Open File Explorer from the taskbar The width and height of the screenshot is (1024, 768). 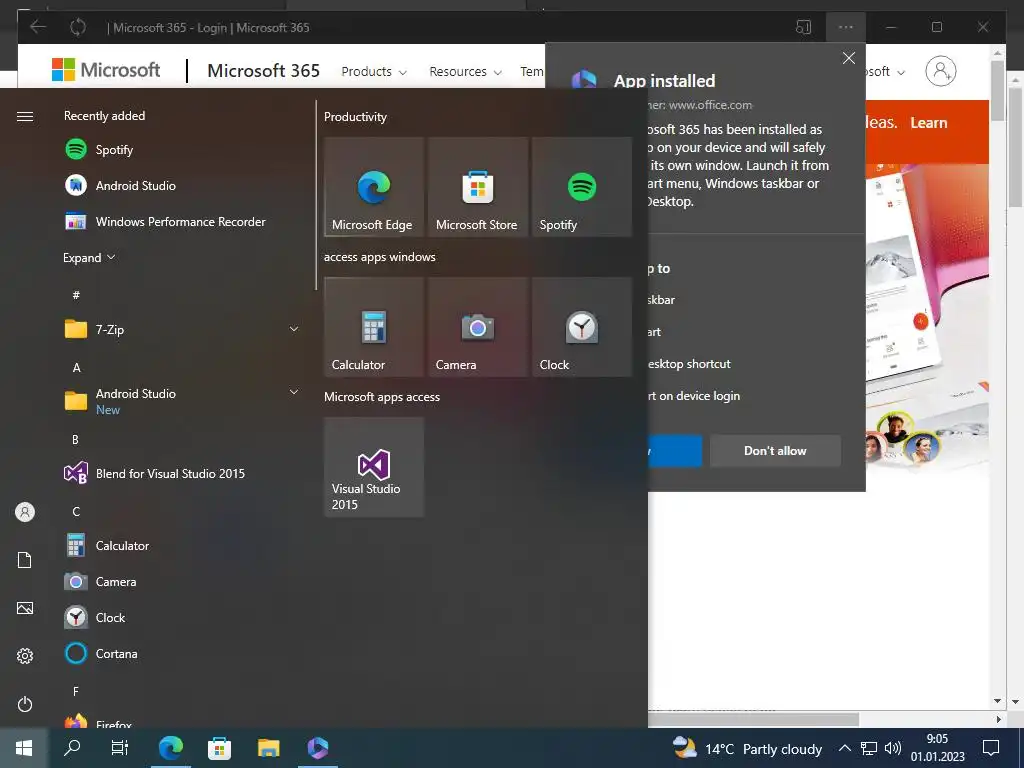pyautogui.click(x=268, y=748)
